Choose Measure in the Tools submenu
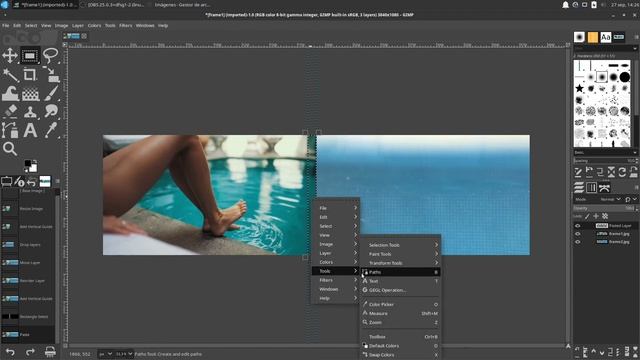640x360 pixels. [x=401, y=313]
